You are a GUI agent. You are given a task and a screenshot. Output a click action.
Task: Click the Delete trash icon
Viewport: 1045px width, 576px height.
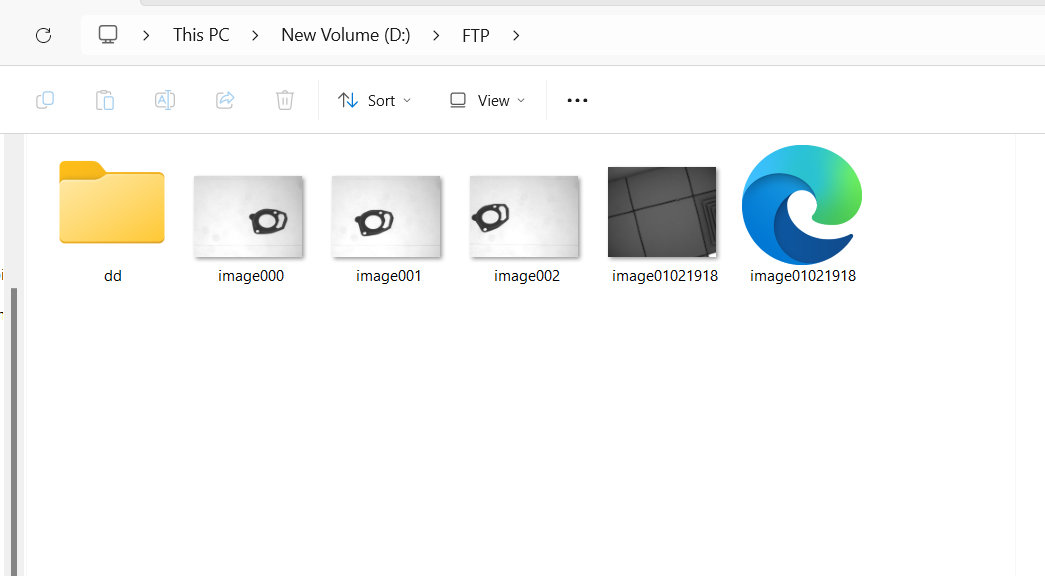pyautogui.click(x=285, y=101)
